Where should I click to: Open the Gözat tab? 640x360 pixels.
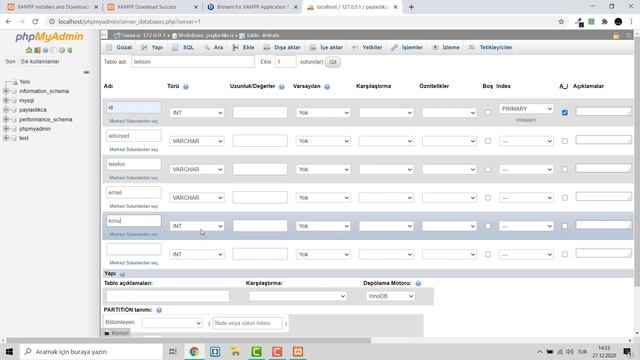(119, 47)
